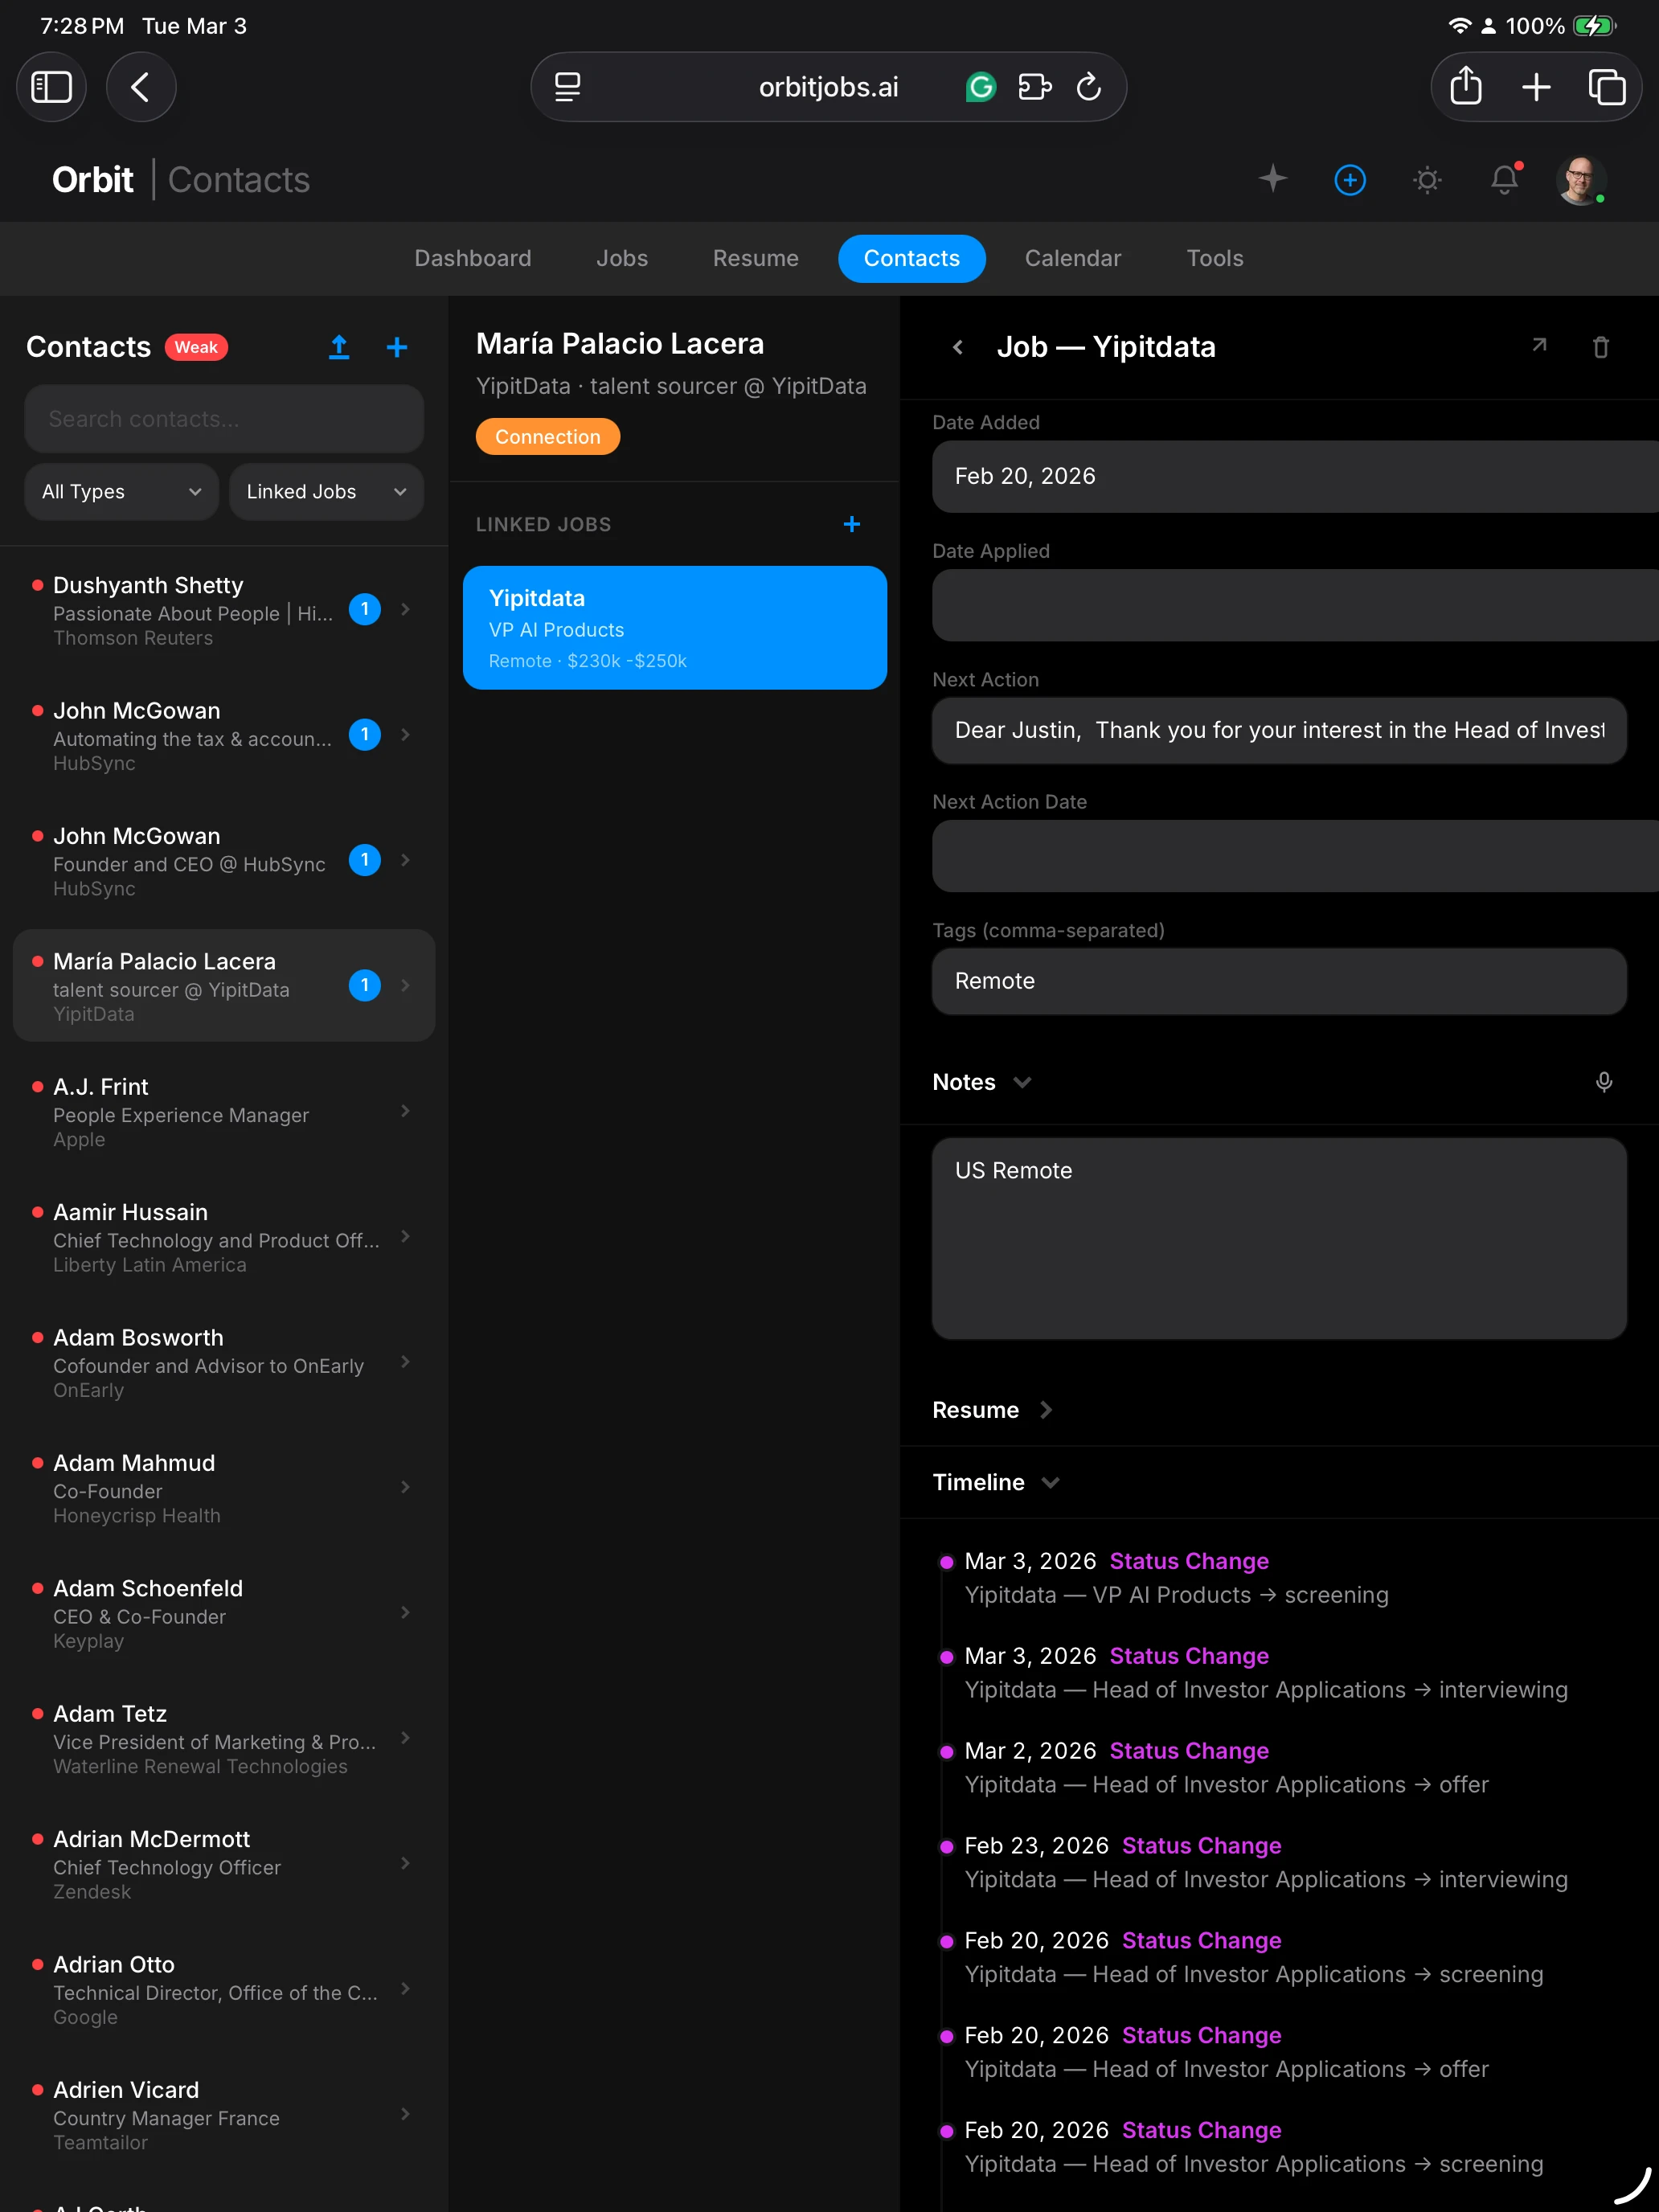Open the Yipitdata job via the external arrow icon

1539,346
